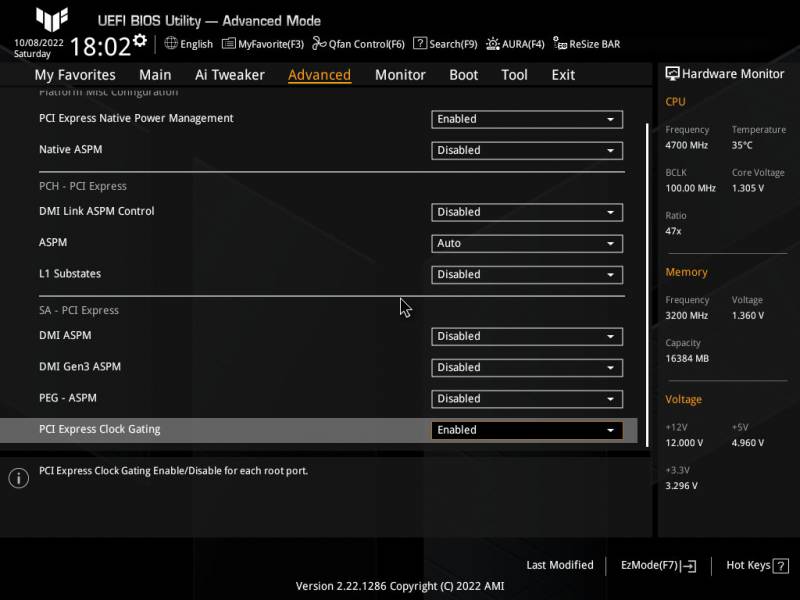Select the DMI Link ASPM Control label
Image resolution: width=800 pixels, height=600 pixels.
[96, 211]
